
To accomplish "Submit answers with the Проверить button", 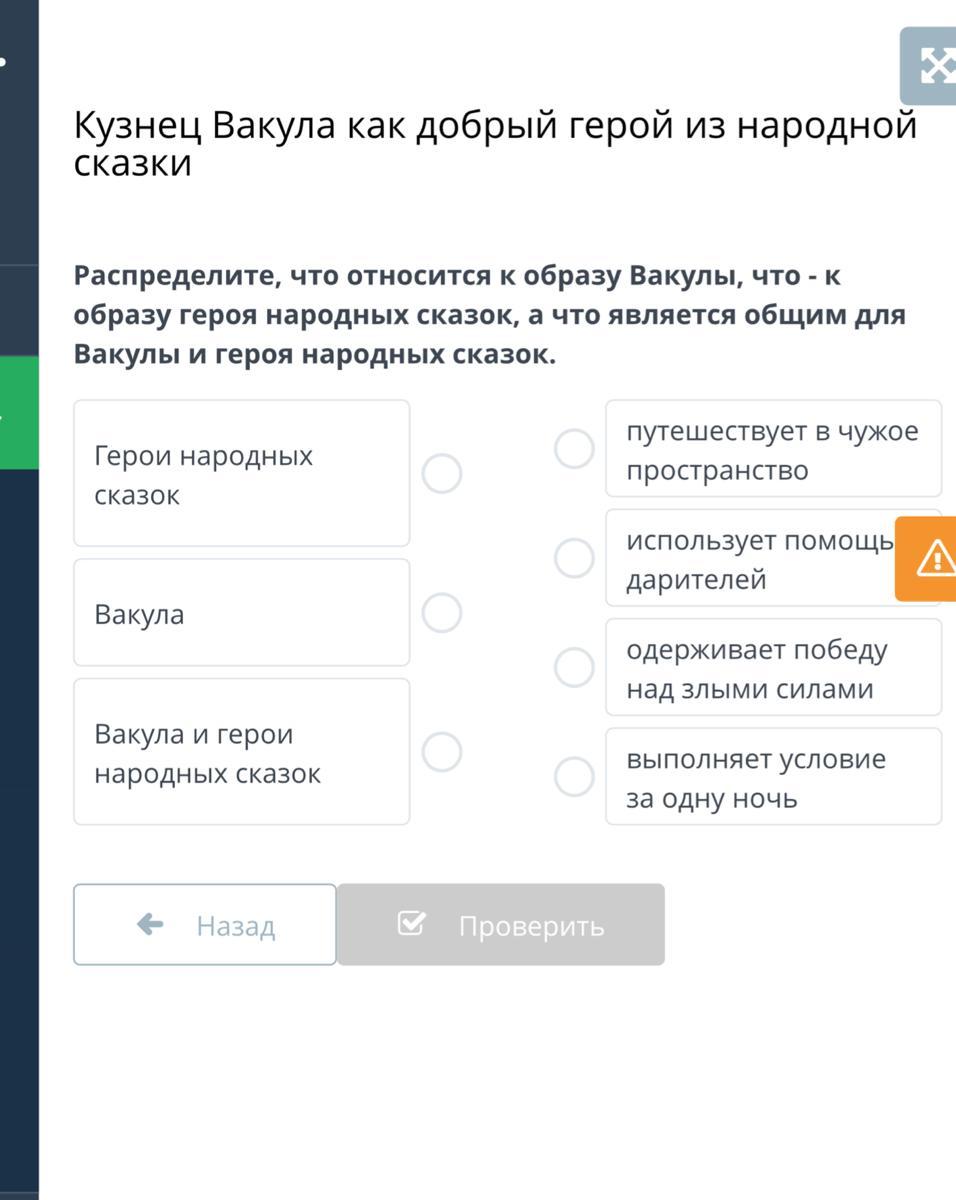I will click(x=501, y=924).
